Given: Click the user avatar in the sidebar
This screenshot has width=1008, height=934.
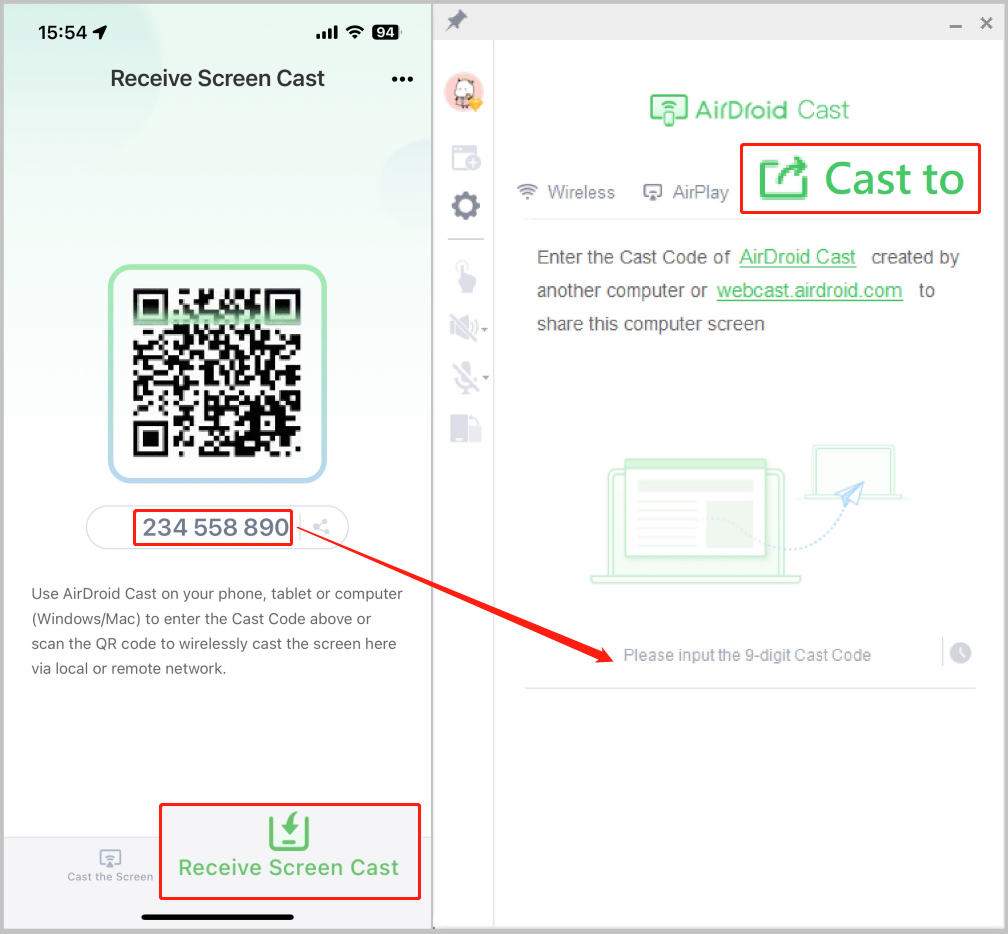Looking at the screenshot, I should tap(465, 91).
